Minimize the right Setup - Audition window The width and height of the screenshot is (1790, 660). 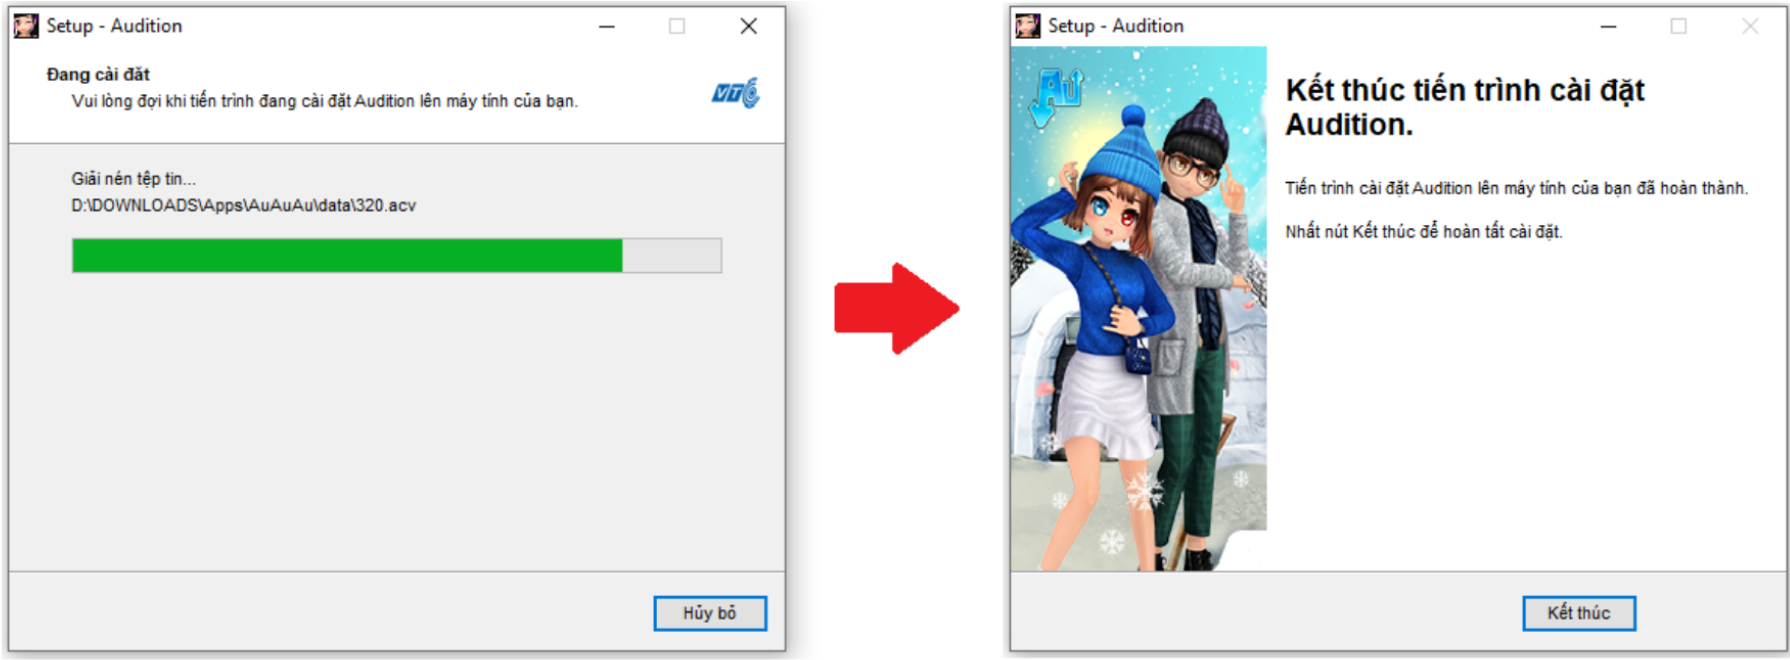(x=1608, y=26)
